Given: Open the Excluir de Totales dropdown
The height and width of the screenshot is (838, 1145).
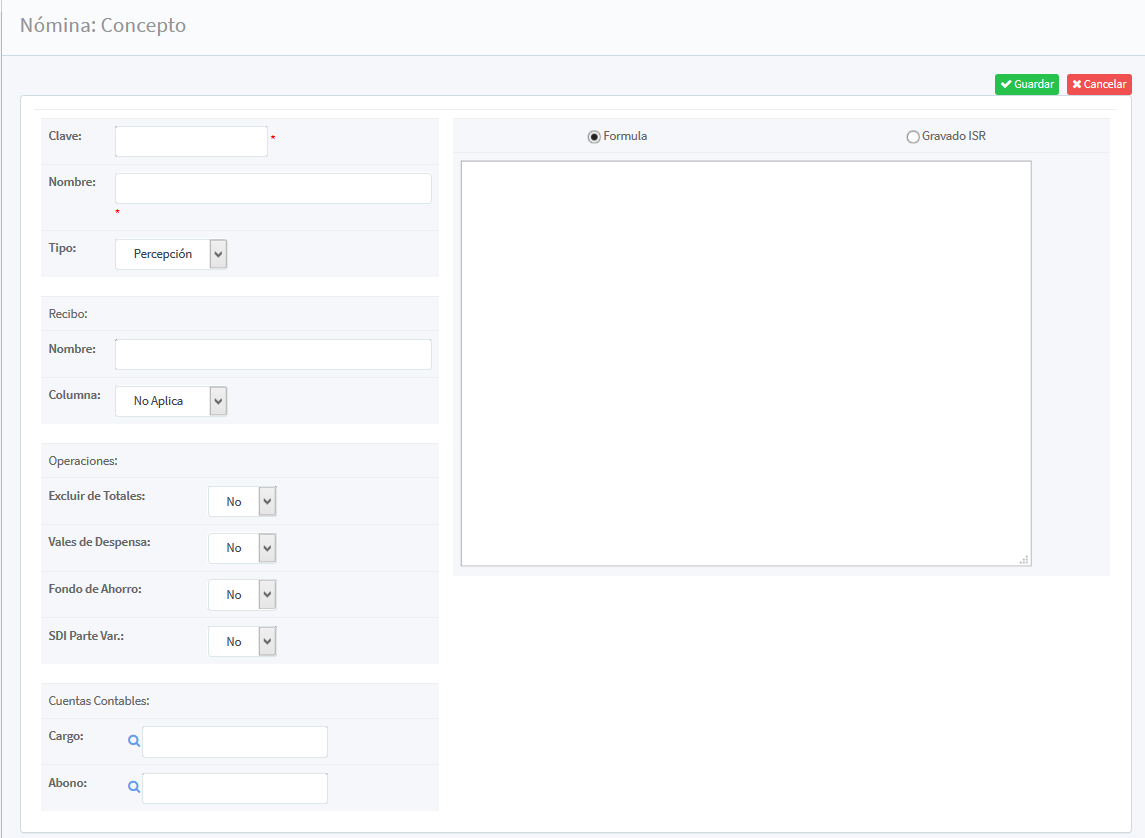Looking at the screenshot, I should coord(242,502).
